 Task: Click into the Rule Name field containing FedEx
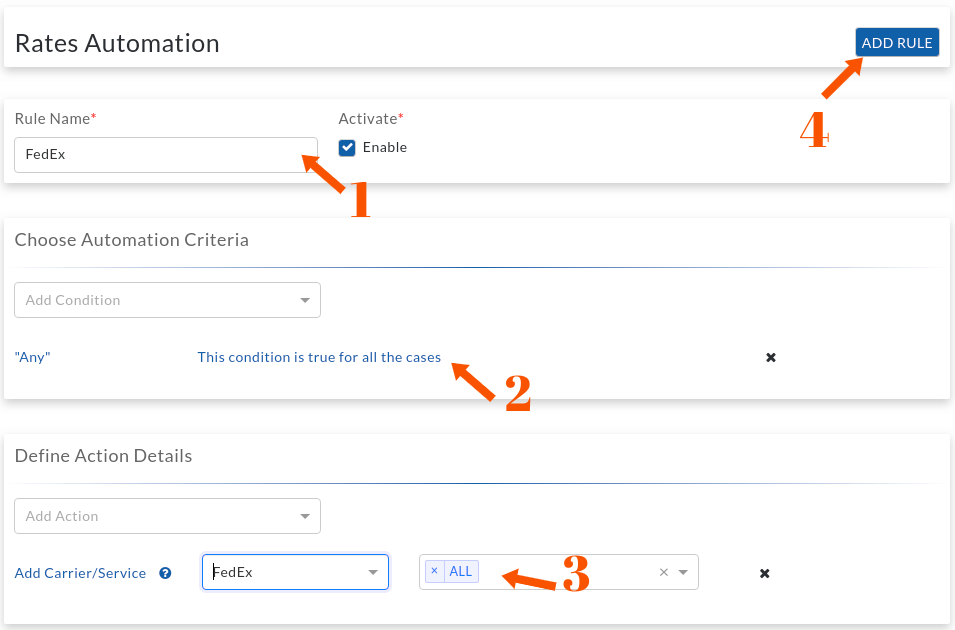[166, 155]
